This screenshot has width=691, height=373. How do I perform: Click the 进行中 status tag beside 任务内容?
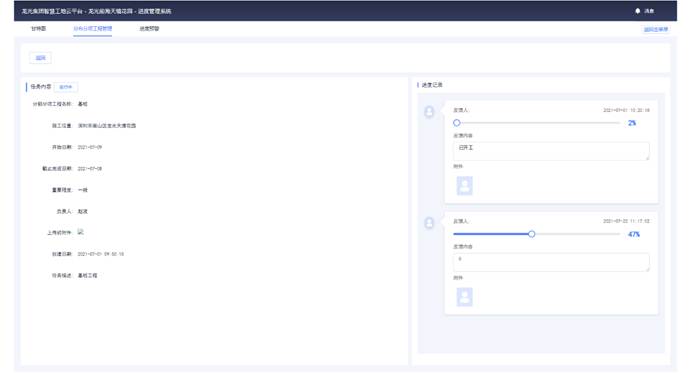(66, 87)
